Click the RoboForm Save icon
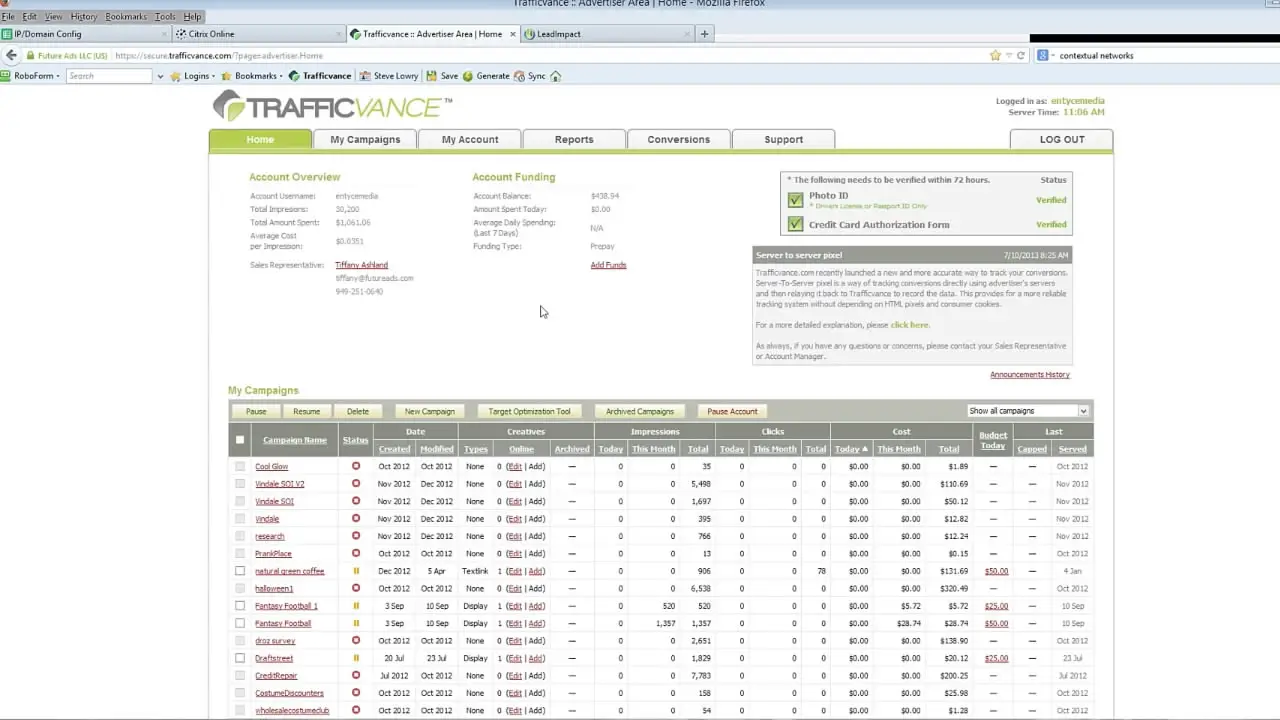The width and height of the screenshot is (1280, 720). pos(442,76)
